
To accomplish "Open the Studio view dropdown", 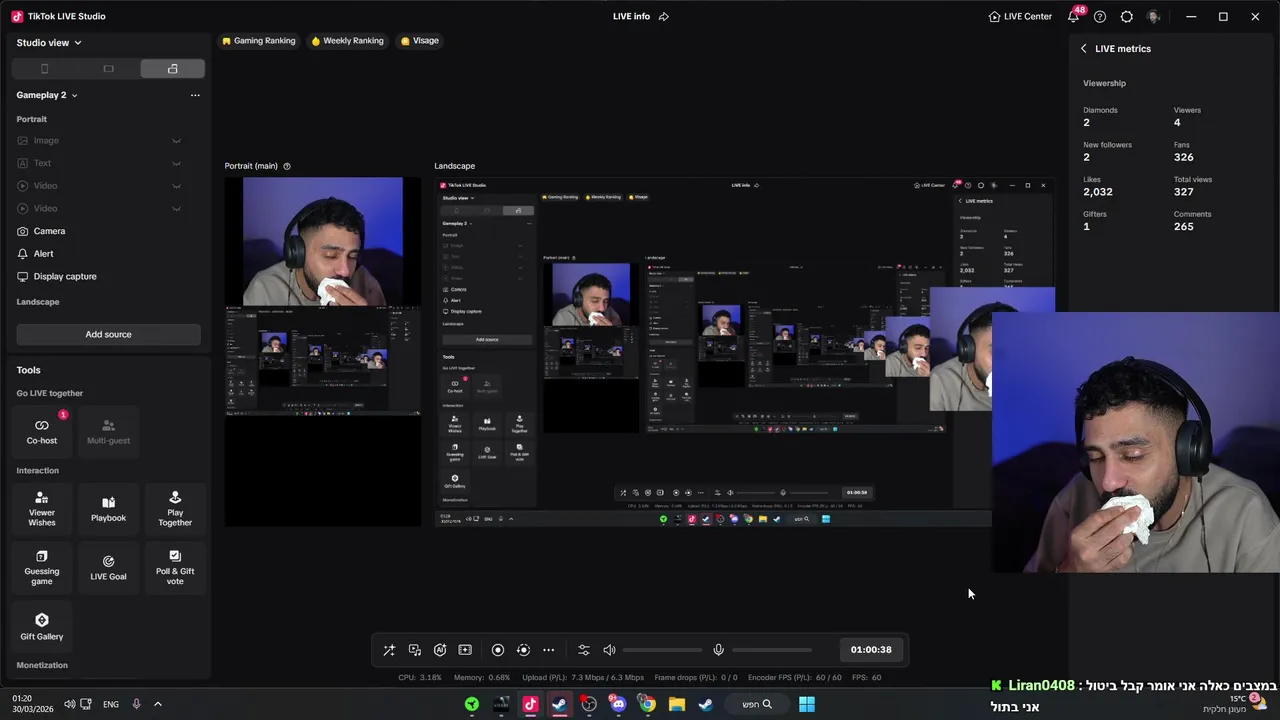I will pos(49,43).
